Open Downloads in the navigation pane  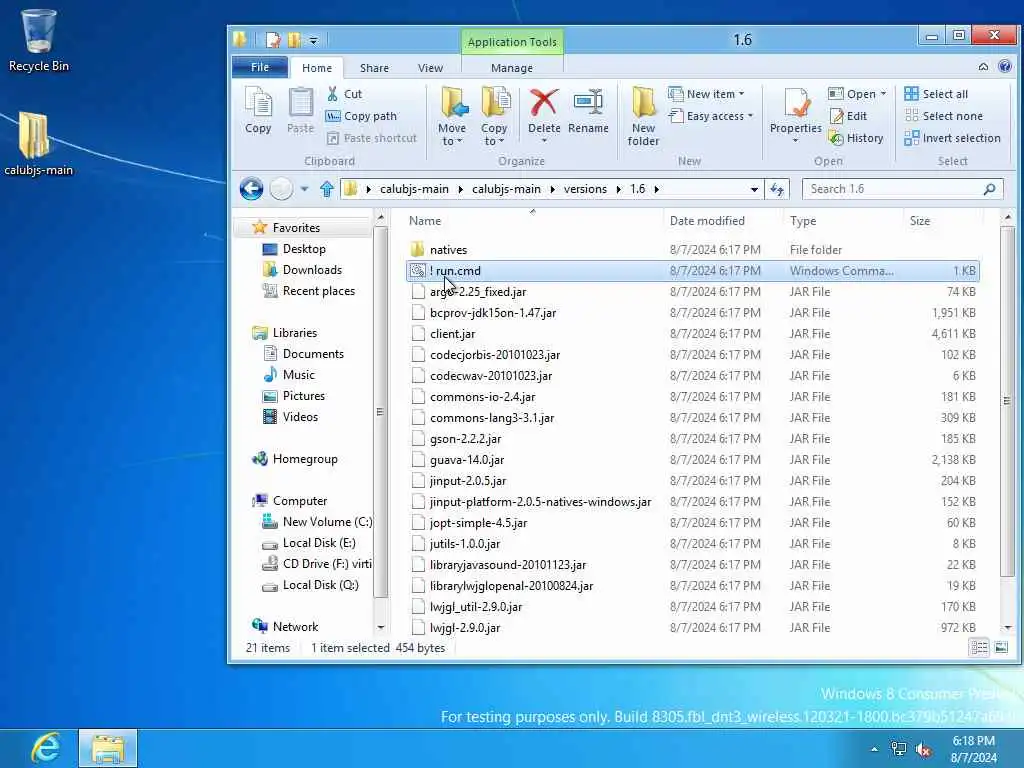(312, 270)
